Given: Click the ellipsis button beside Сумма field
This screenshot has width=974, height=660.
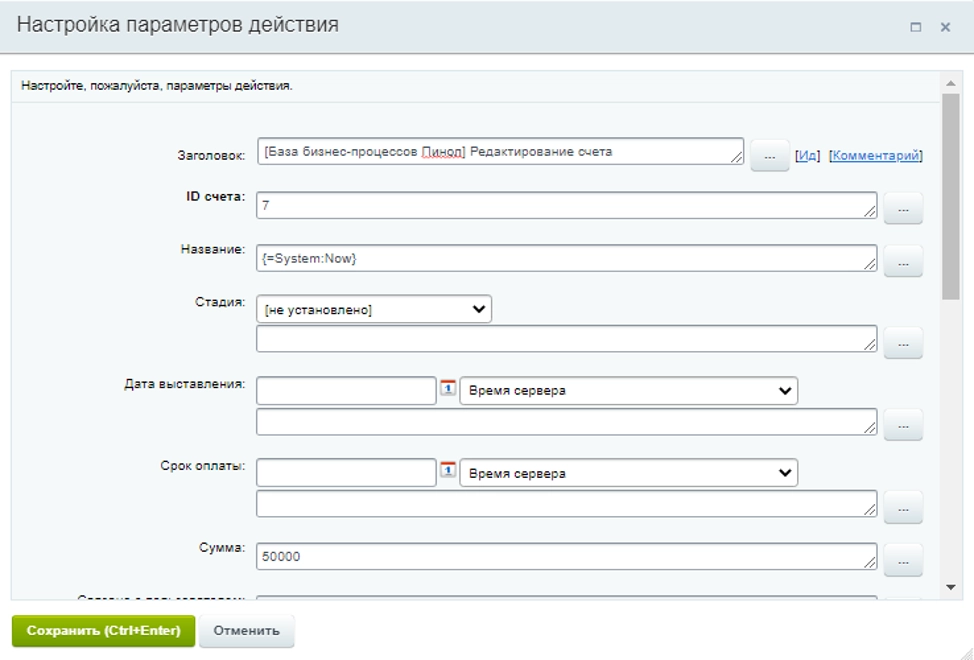Looking at the screenshot, I should click(x=903, y=560).
